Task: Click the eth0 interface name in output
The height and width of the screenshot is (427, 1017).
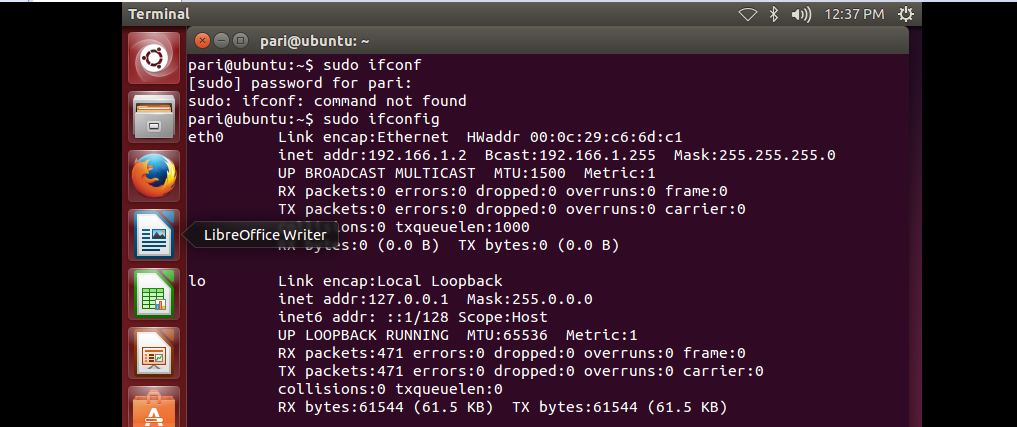Action: coord(205,137)
